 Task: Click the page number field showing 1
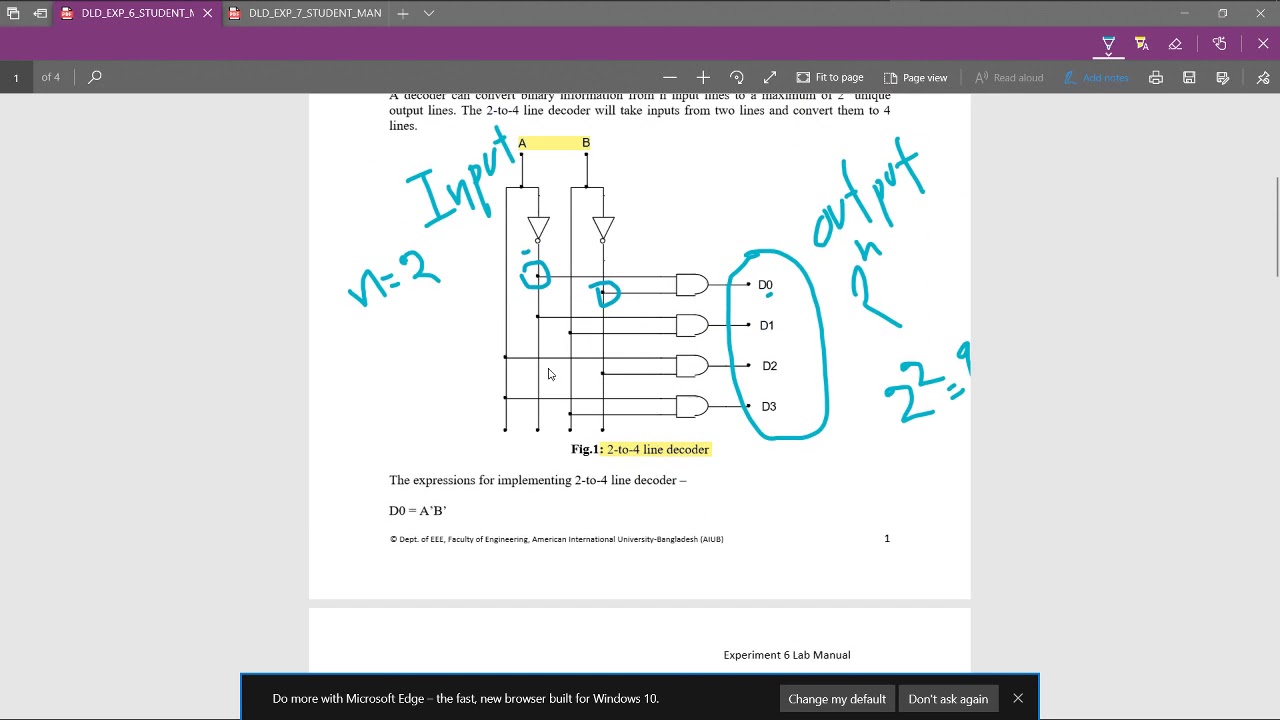16,77
